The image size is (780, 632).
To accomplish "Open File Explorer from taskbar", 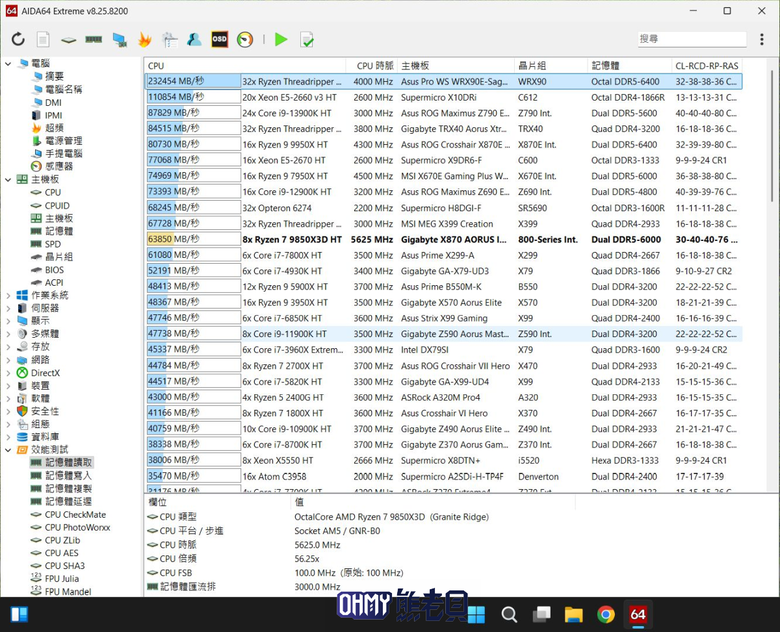I will click(x=573, y=615).
